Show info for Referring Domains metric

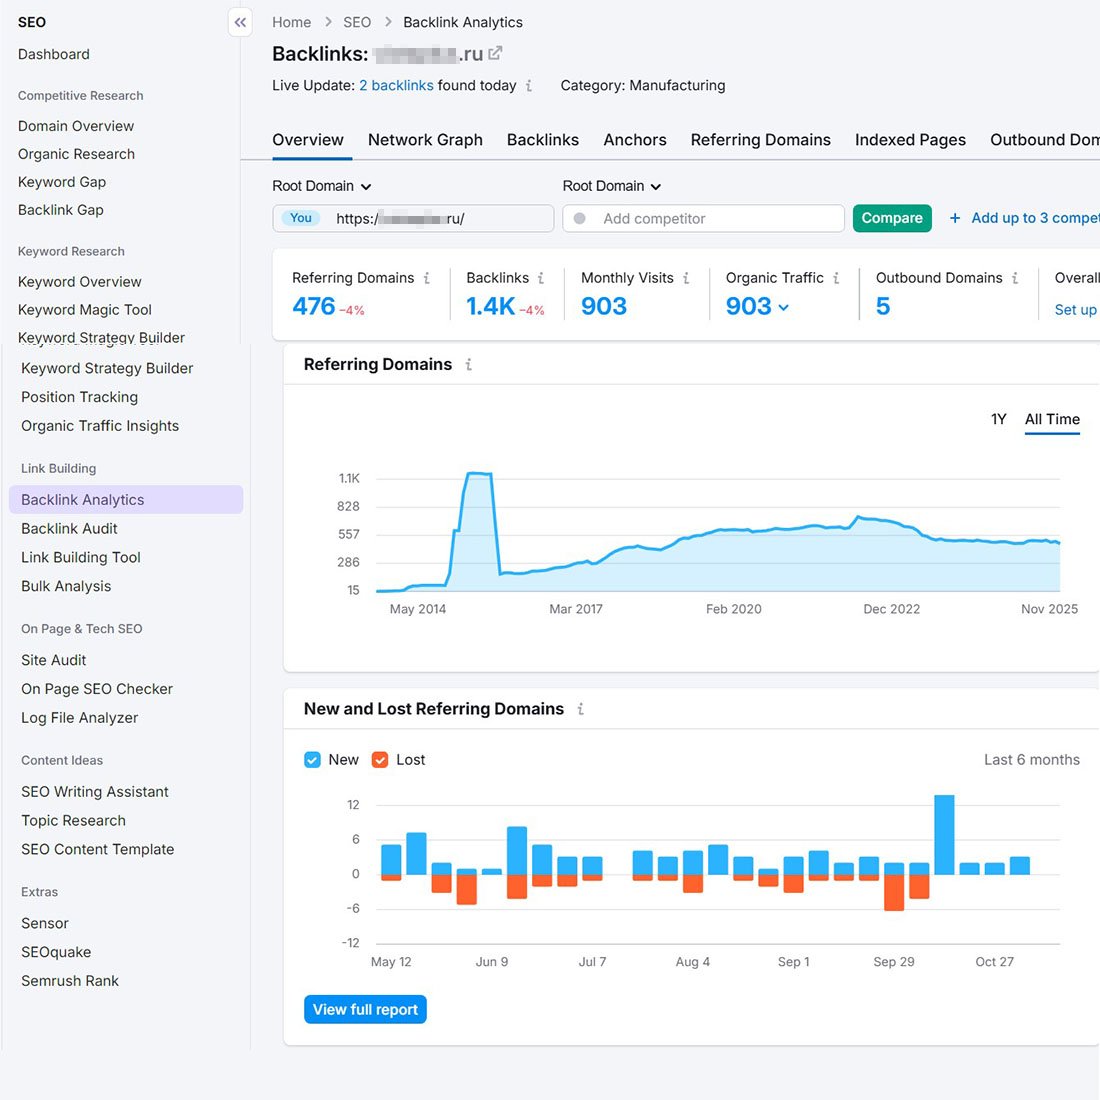point(427,278)
